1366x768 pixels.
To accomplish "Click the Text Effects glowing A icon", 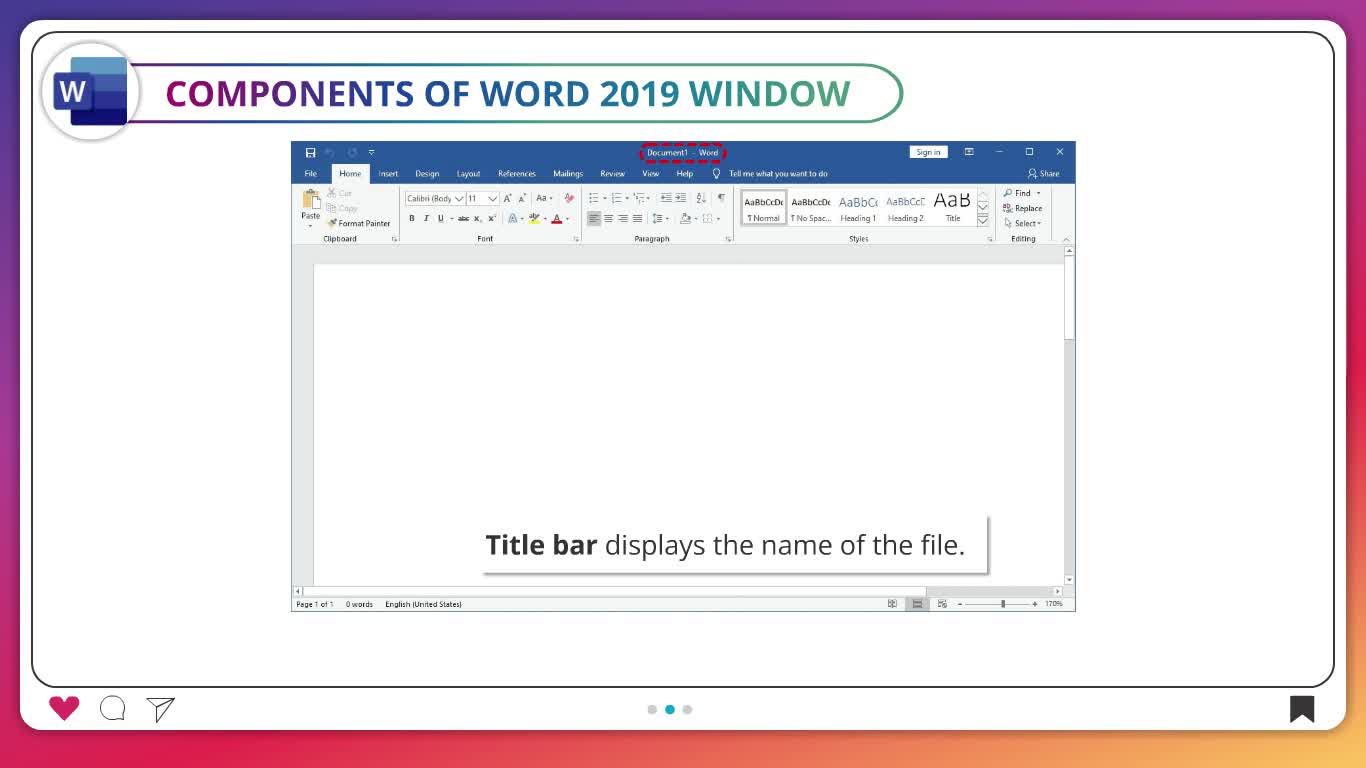I will point(512,218).
